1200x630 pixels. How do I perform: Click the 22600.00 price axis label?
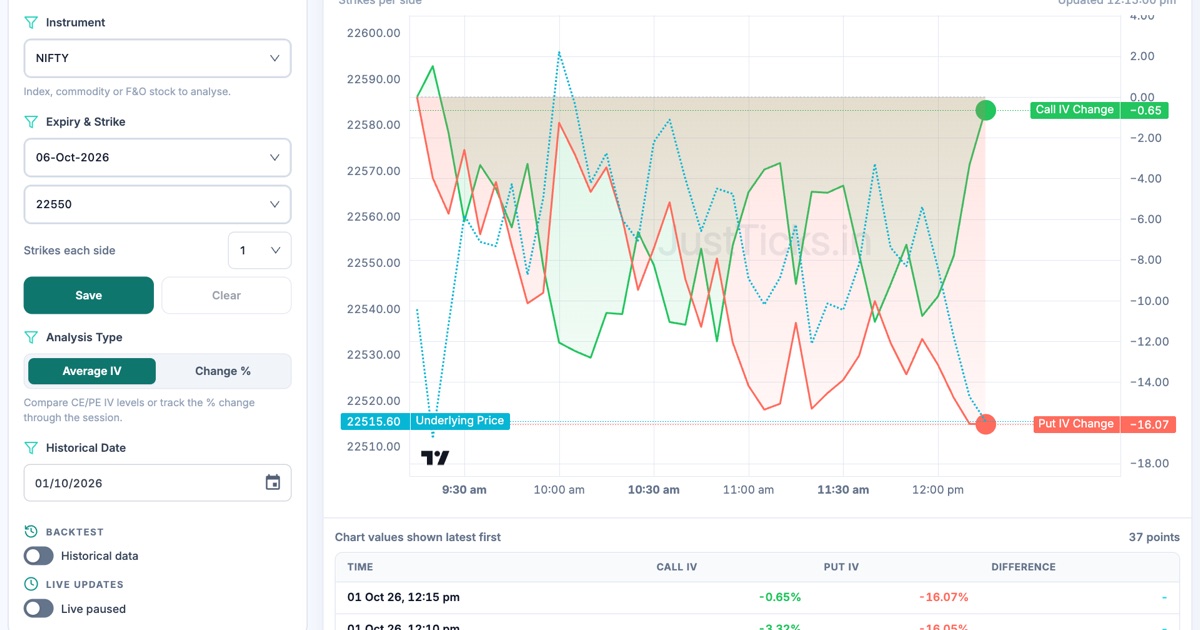pos(373,33)
